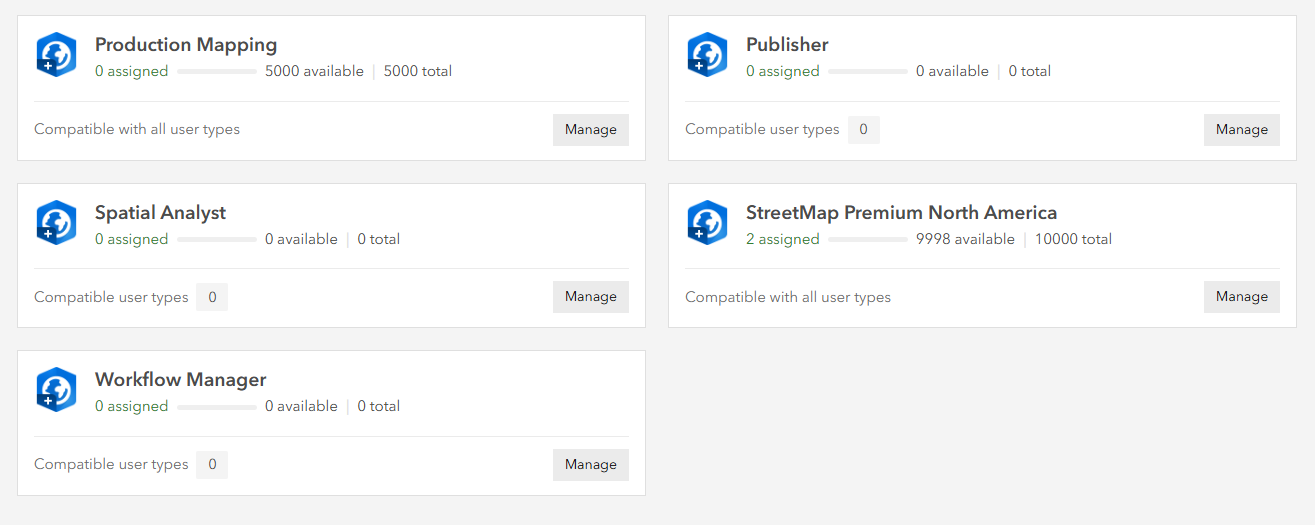
Task: Click "0 assigned" under Workflow Manager
Action: click(x=132, y=407)
